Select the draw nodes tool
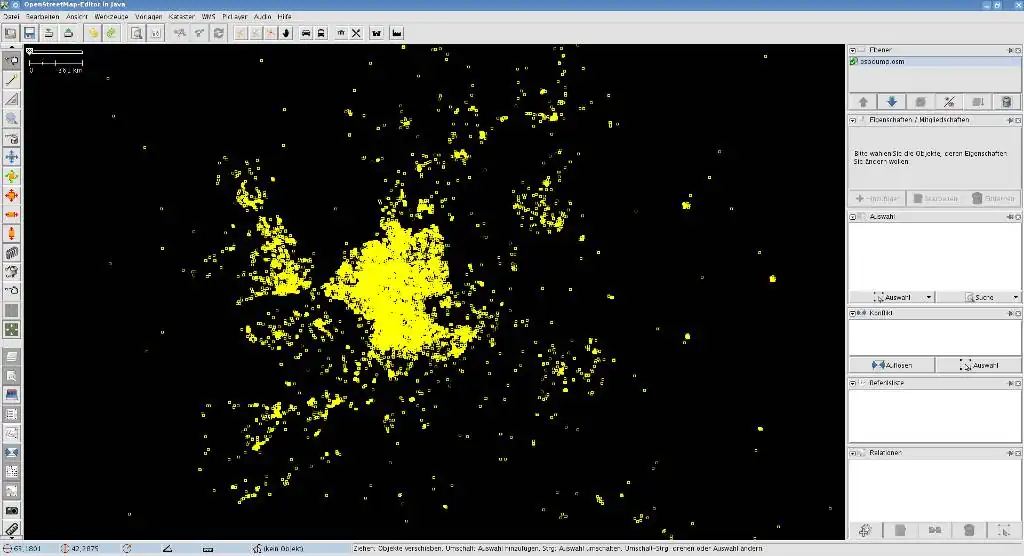1024x556 pixels. tap(11, 79)
